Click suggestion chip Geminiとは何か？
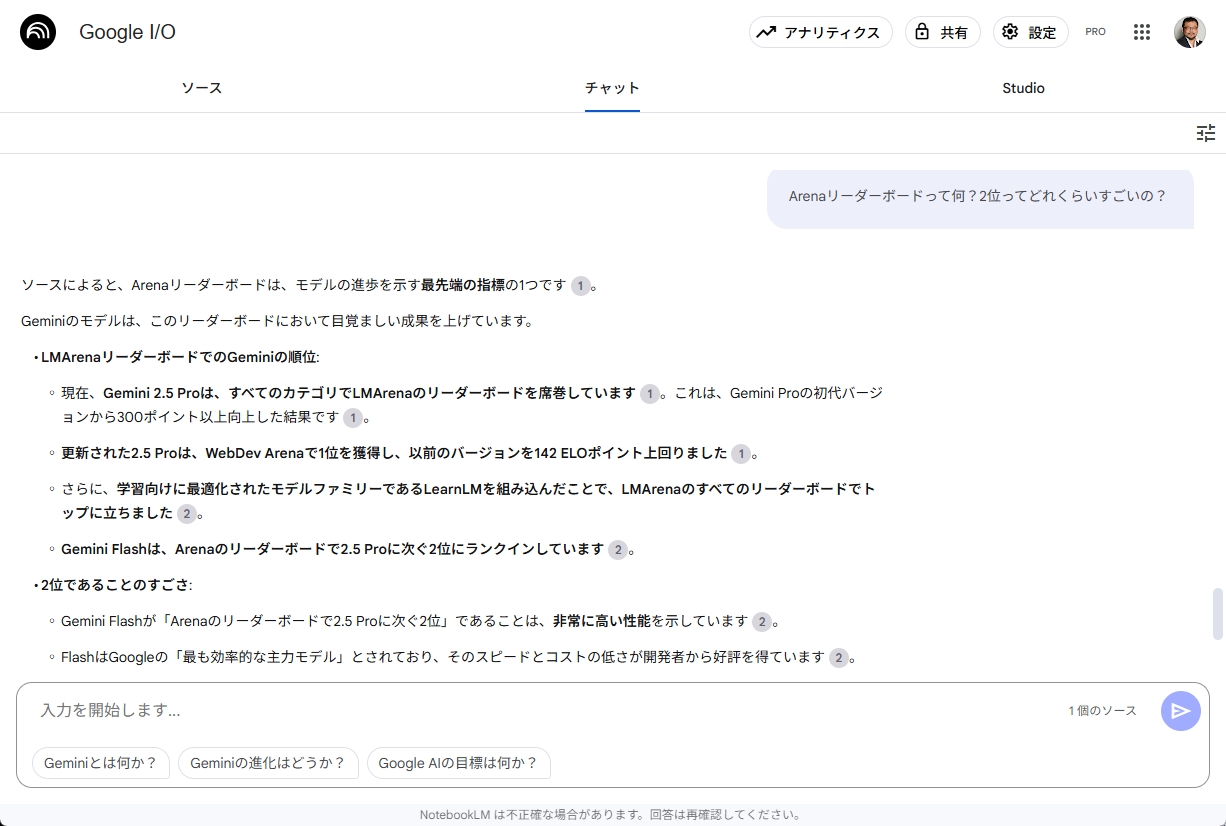The image size is (1226, 826). coord(101,763)
